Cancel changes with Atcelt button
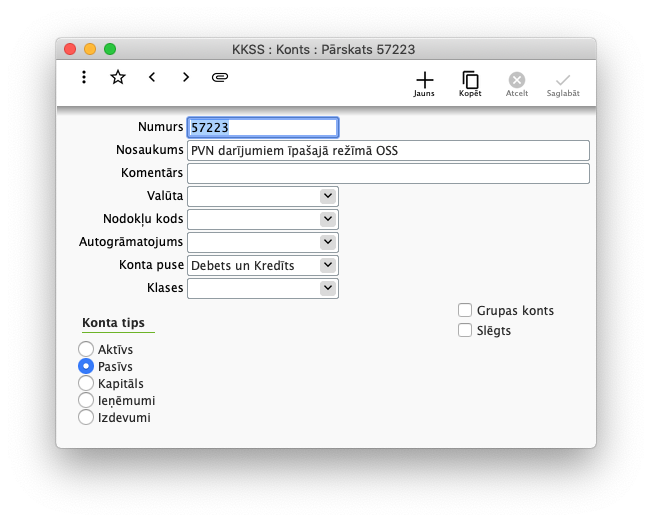Screen dimensions: 652x522 point(517,84)
